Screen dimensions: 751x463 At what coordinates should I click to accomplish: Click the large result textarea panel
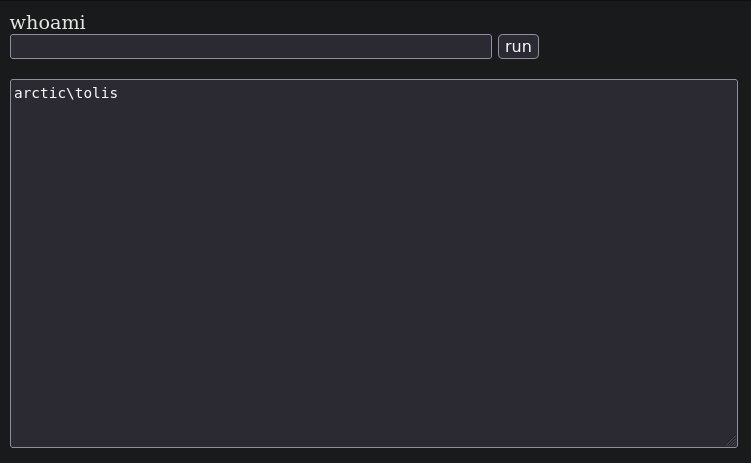[x=374, y=263]
